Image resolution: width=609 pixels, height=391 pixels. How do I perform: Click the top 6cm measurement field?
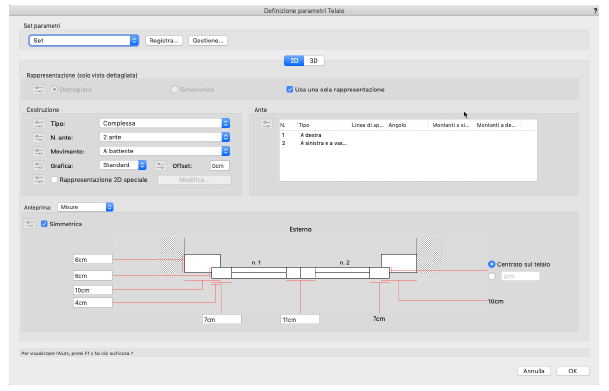coord(93,259)
